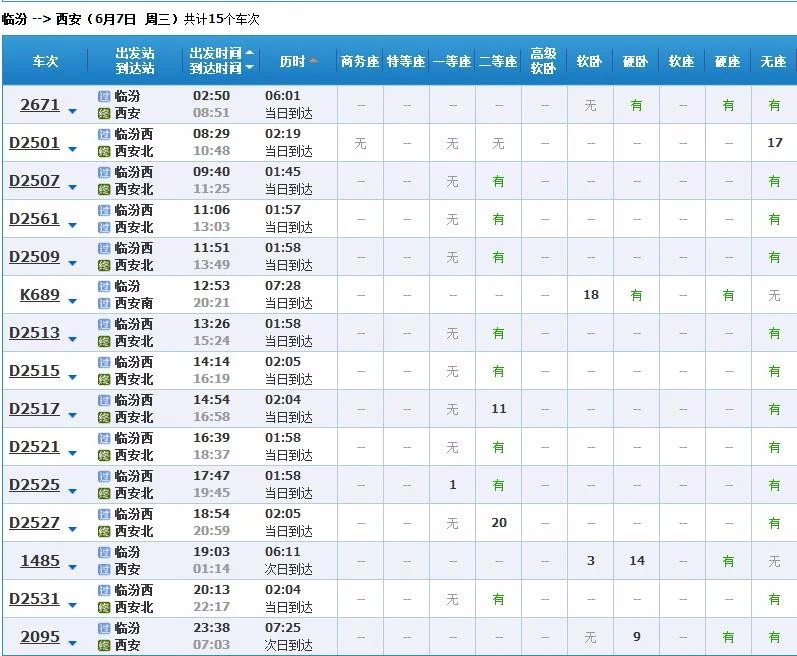Viewport: 797px width, 656px height.
Task: Open train number link D2527
Action: tap(35, 522)
